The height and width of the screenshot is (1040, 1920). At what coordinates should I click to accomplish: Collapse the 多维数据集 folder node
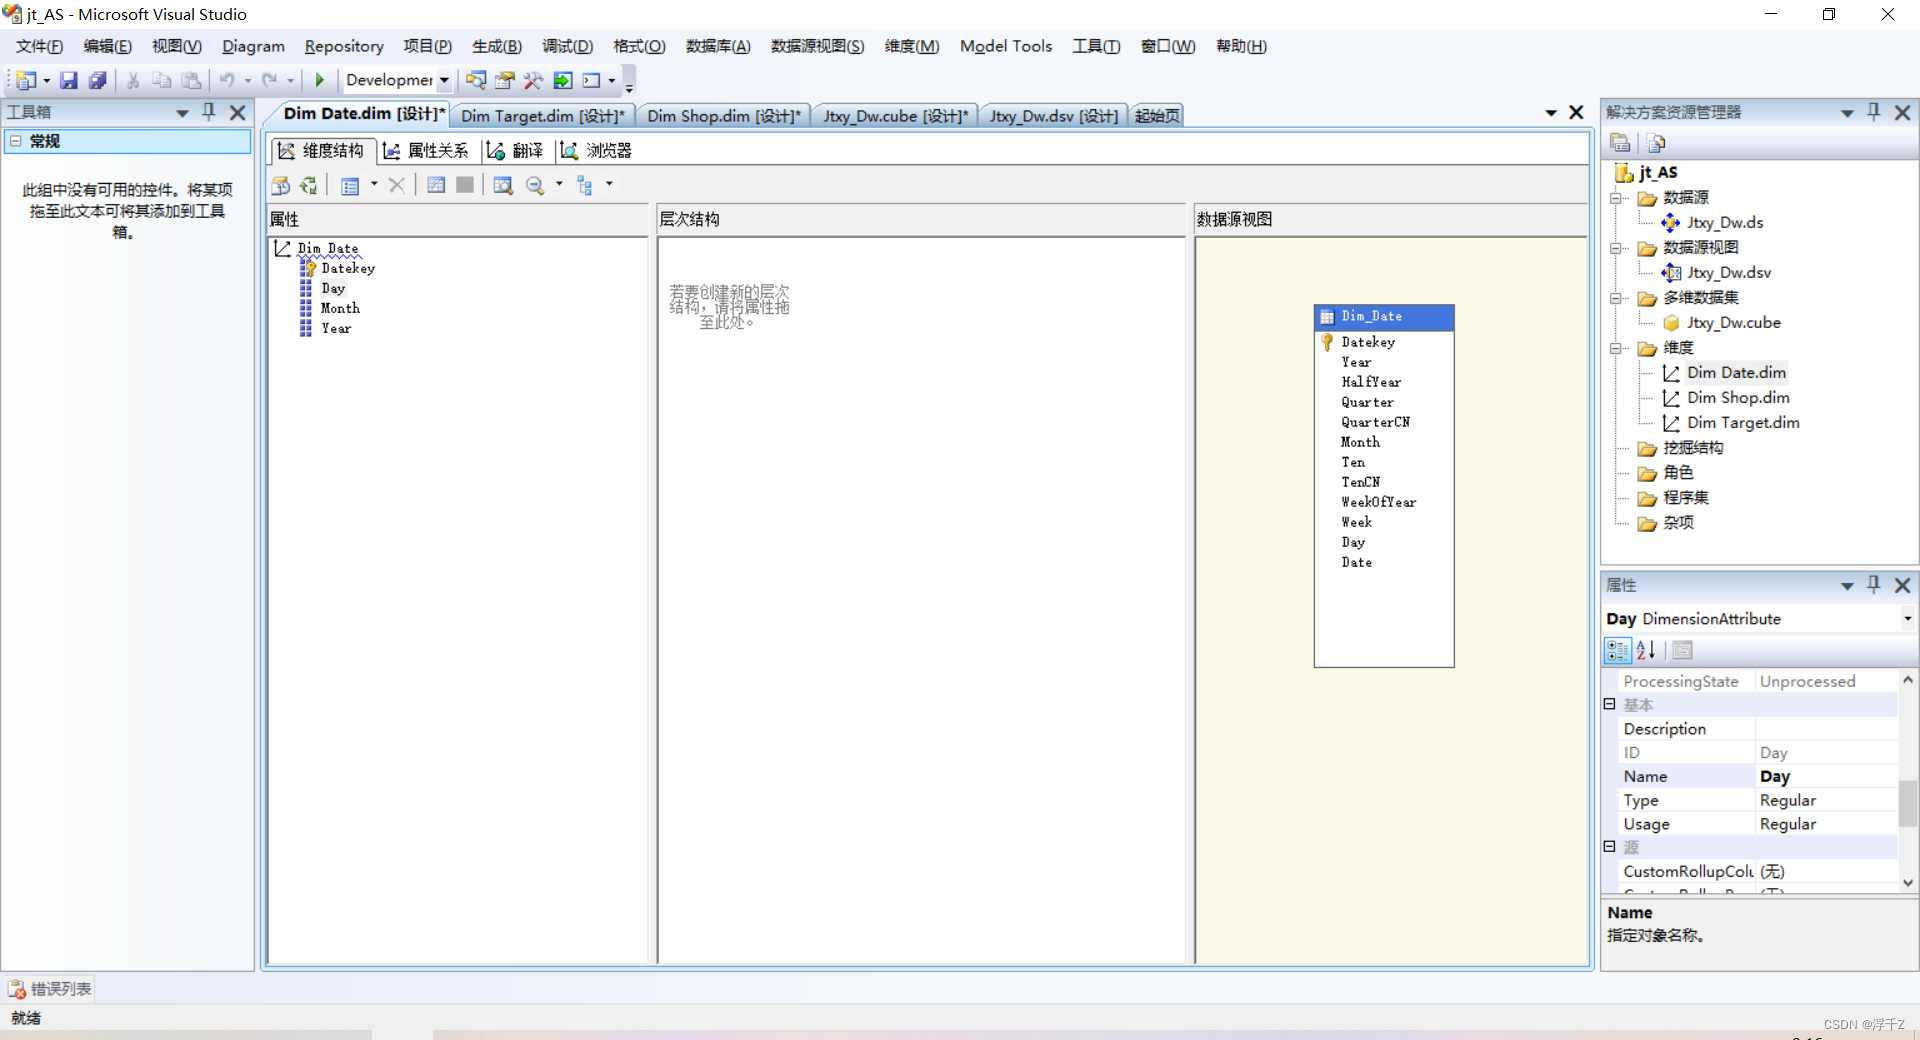pyautogui.click(x=1615, y=298)
